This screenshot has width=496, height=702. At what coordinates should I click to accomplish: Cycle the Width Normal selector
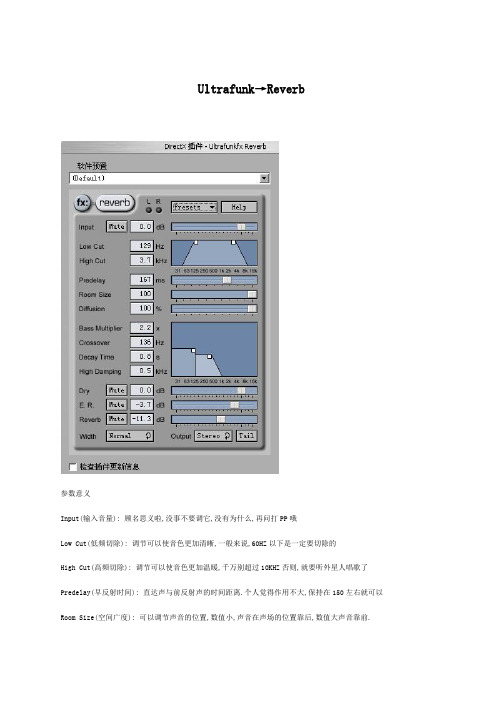(130, 436)
